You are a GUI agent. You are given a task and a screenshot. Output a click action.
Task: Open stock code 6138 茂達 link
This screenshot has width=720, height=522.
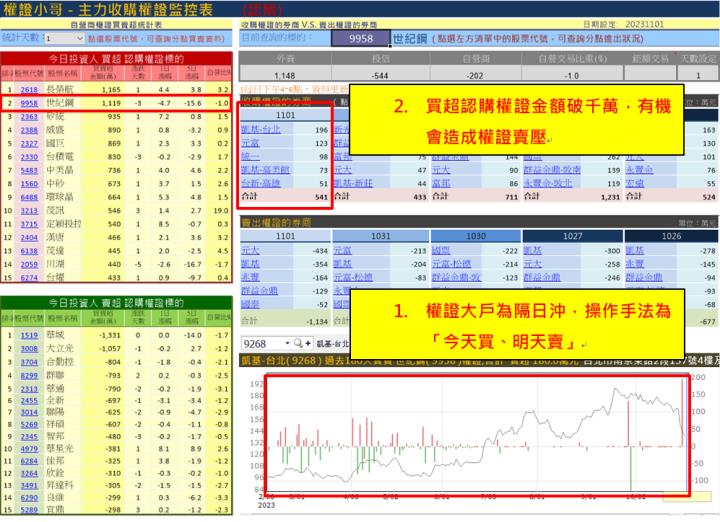coord(29,251)
